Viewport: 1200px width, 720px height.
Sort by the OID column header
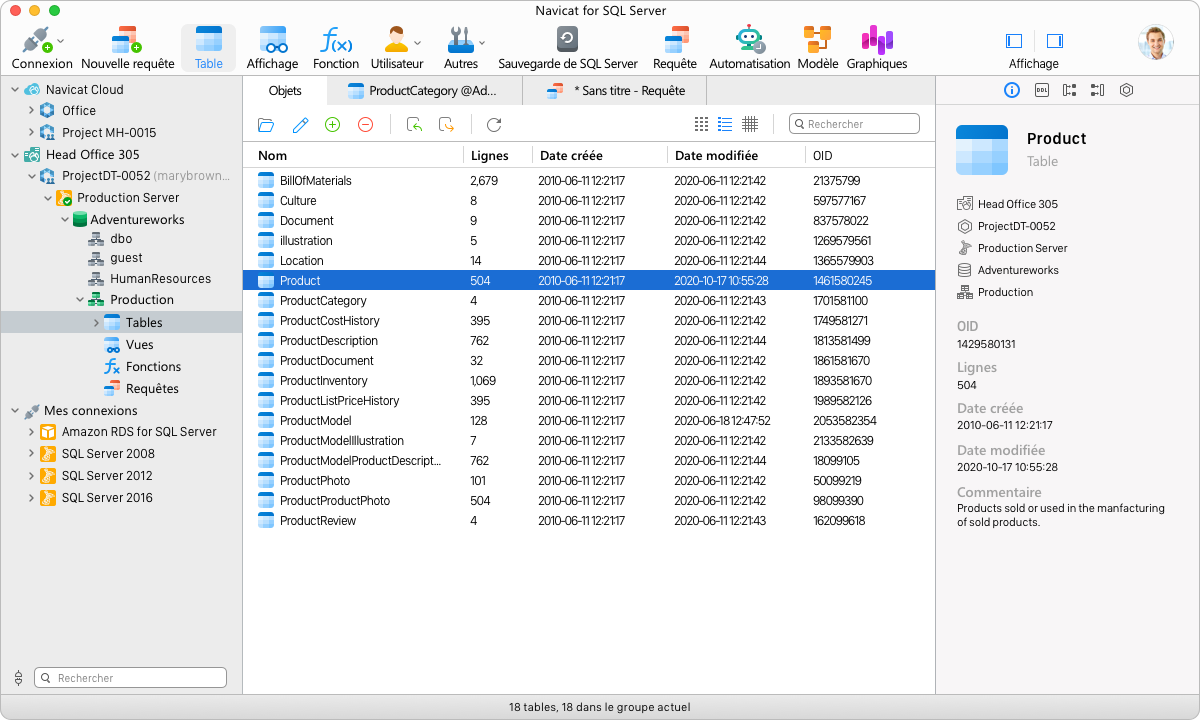[870, 156]
